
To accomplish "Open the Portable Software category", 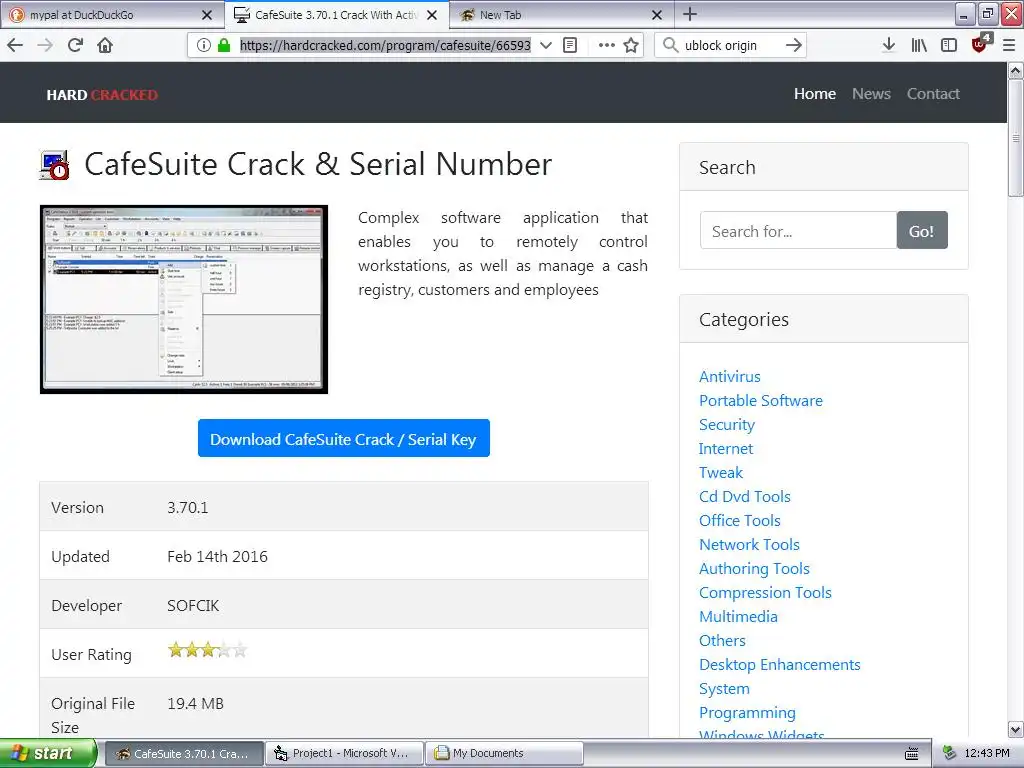I will coord(760,400).
